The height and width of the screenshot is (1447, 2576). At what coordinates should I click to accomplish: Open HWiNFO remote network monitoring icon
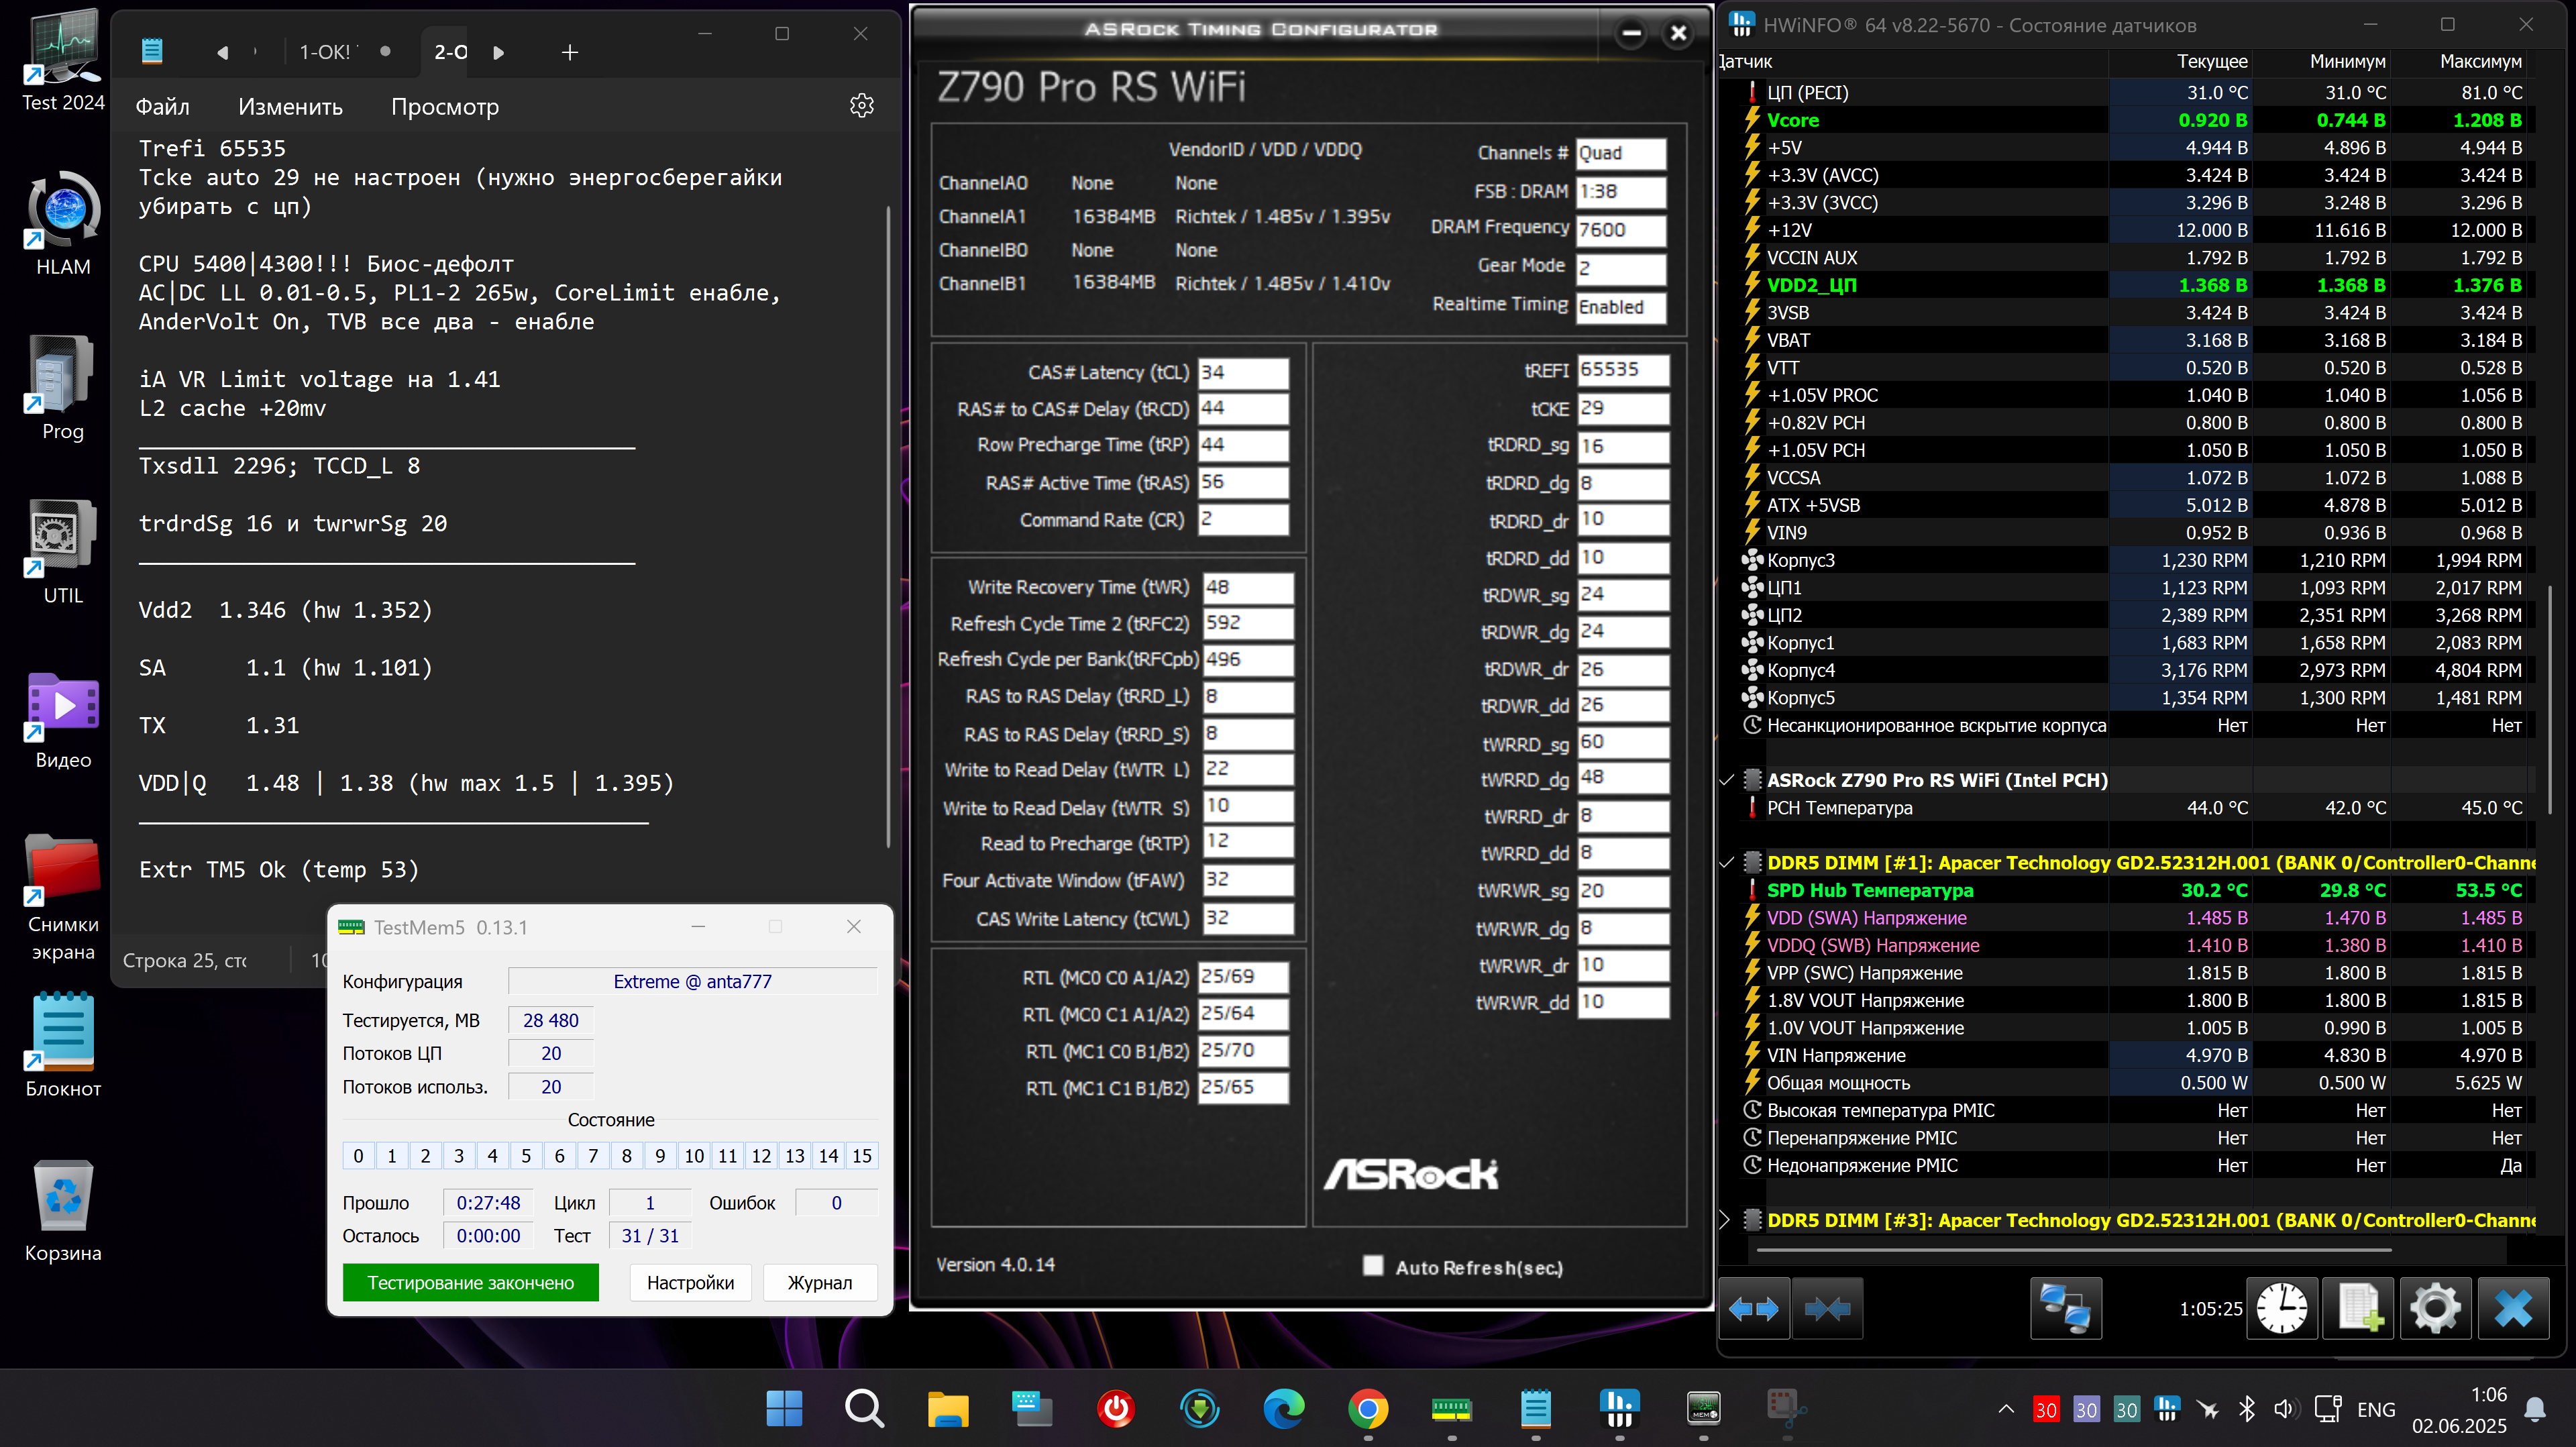2065,1308
